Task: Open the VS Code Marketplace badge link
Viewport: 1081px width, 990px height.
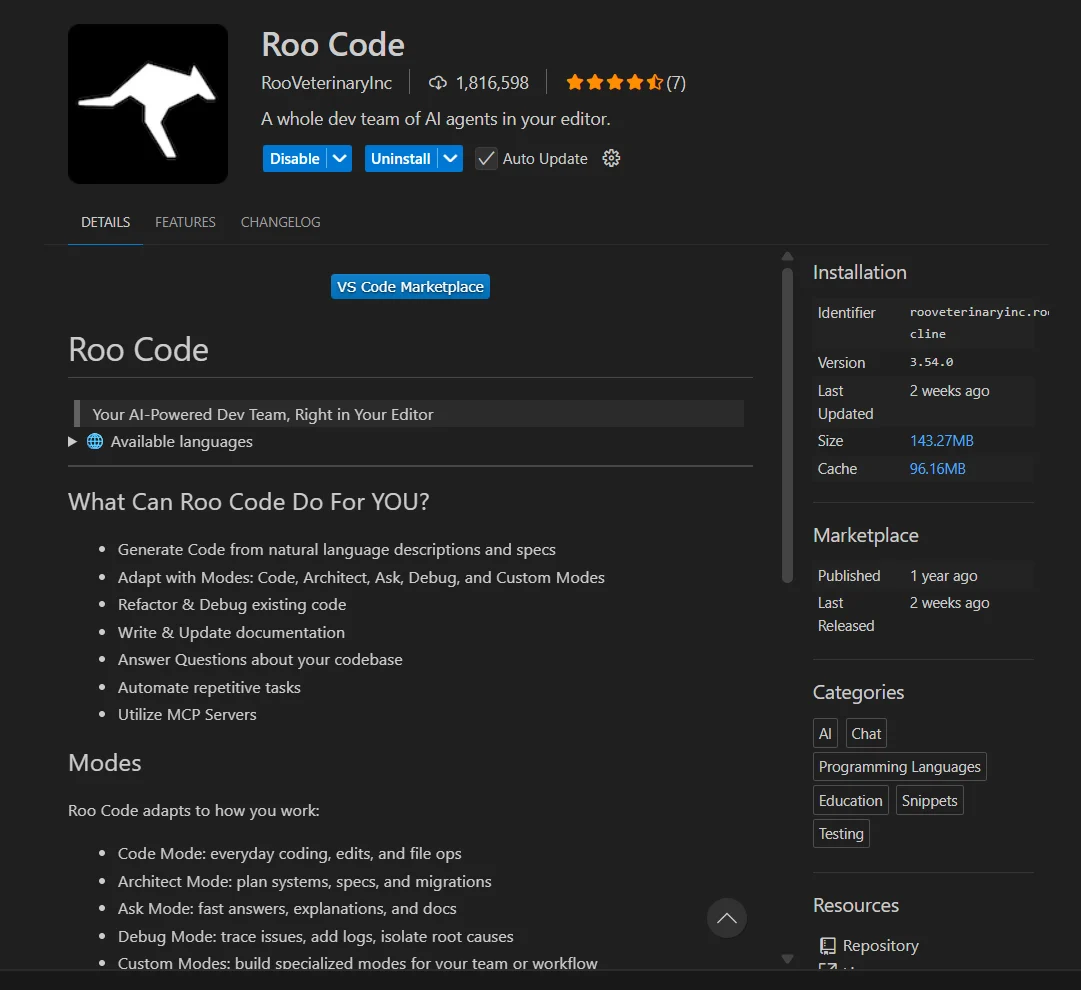Action: coord(410,287)
